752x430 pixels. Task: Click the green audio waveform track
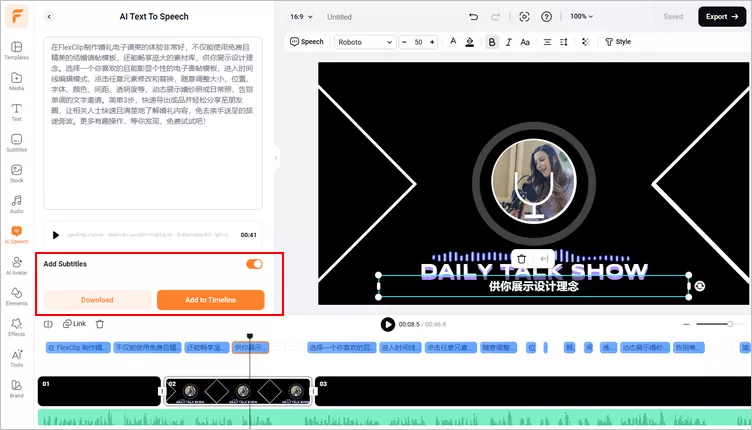pyautogui.click(x=394, y=418)
